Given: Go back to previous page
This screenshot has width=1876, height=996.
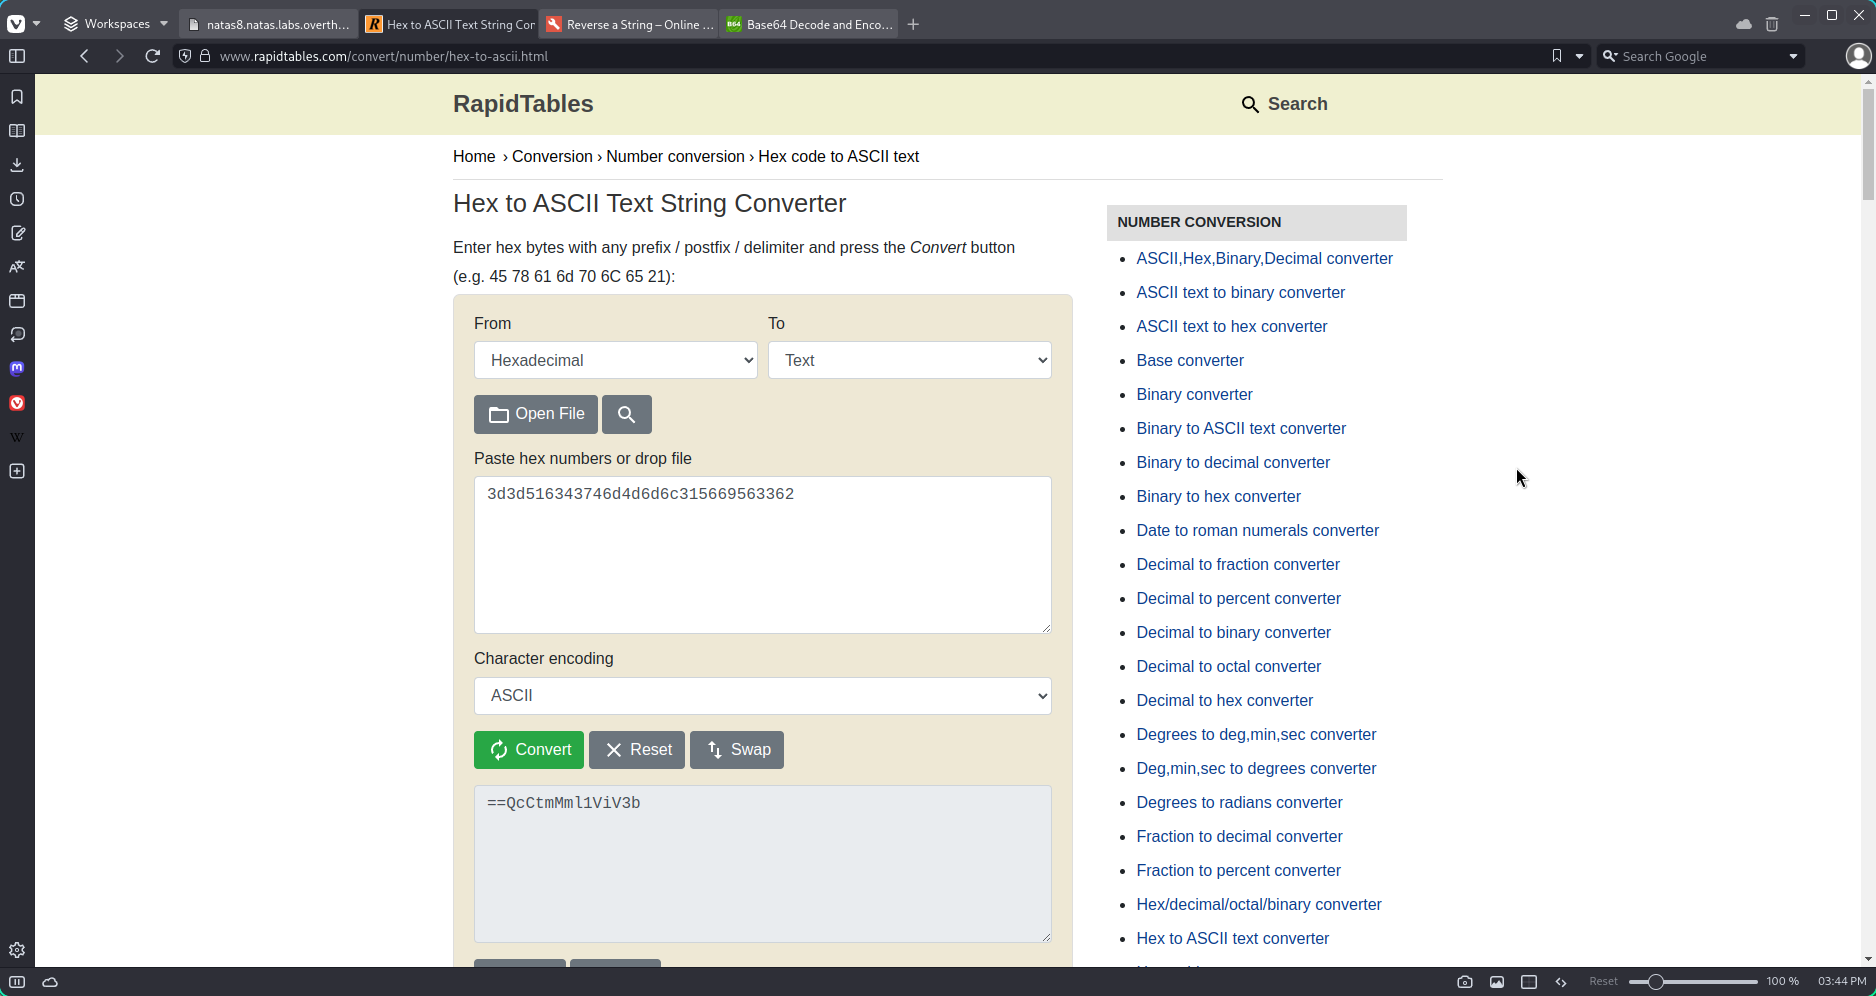Looking at the screenshot, I should coord(85,56).
